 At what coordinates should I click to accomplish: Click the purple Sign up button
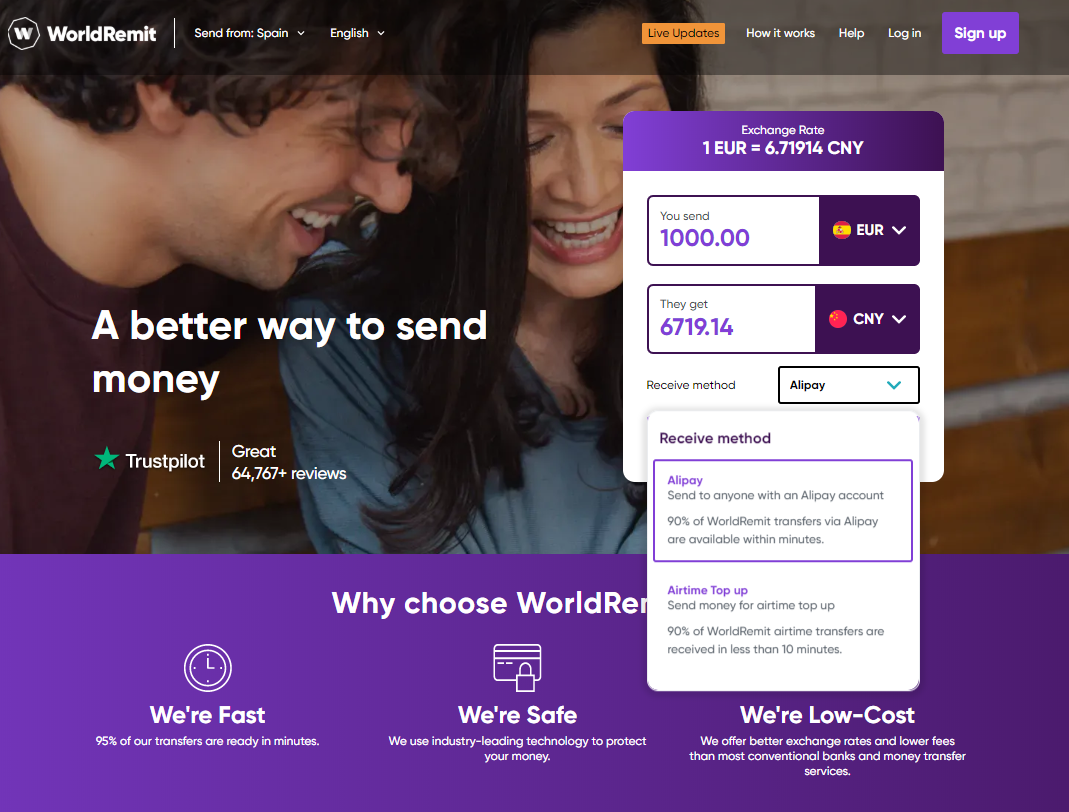[x=980, y=33]
